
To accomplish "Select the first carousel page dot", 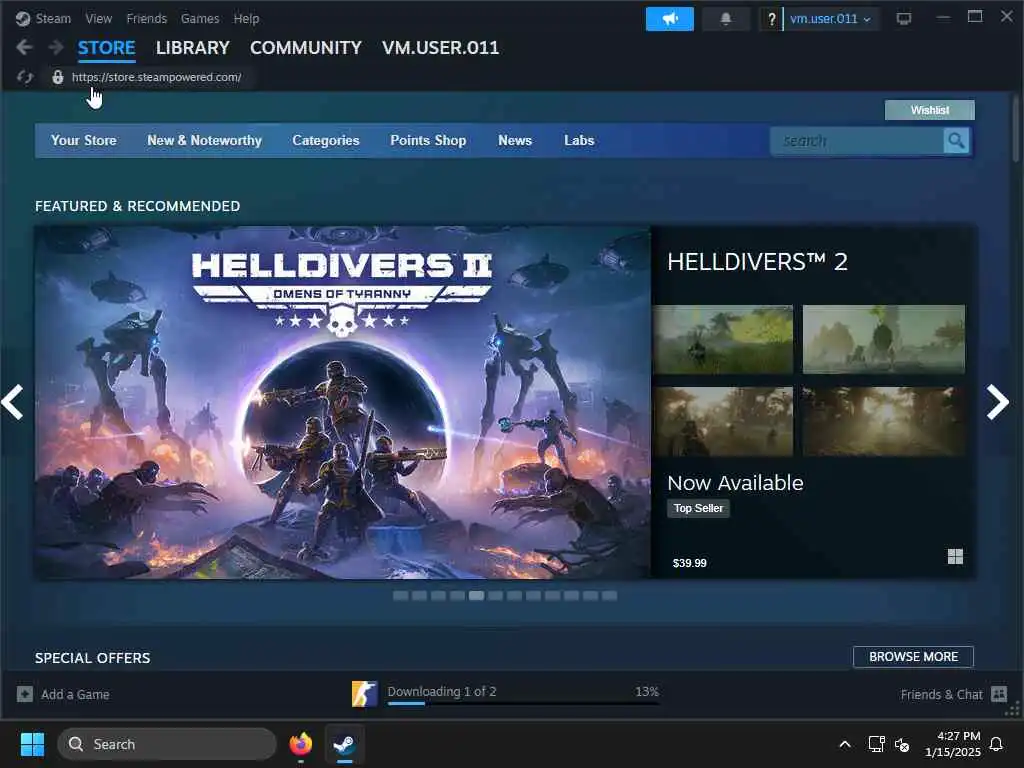I will point(400,596).
